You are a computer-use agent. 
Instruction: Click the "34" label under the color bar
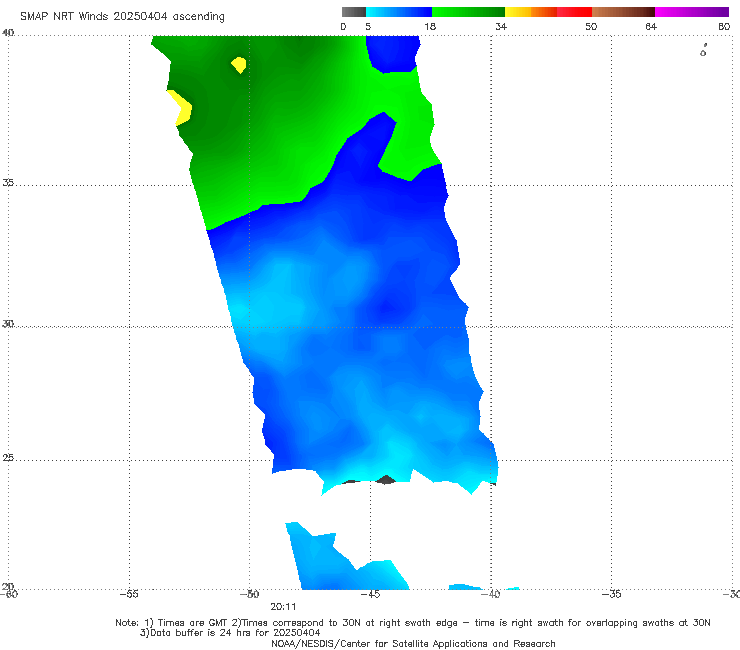(x=501, y=26)
